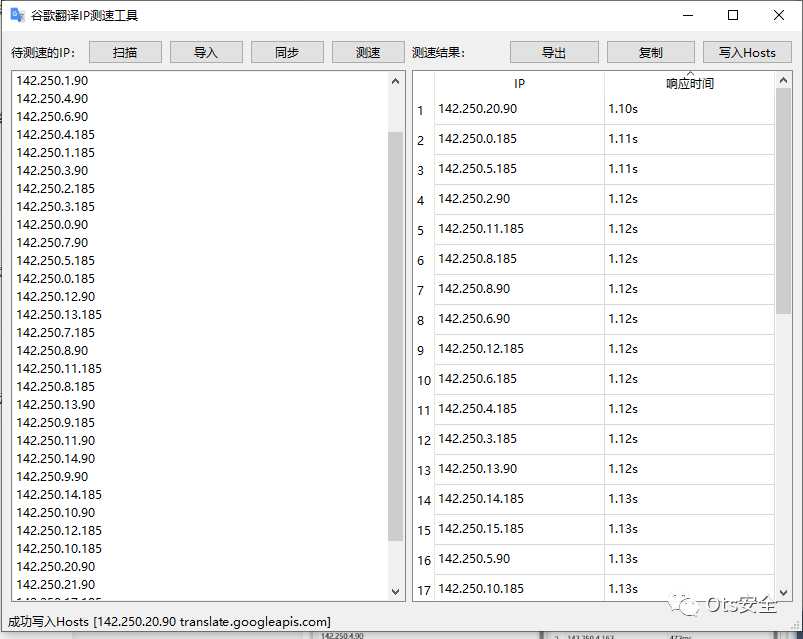Select result cell 142.250.11.185 in row 5
This screenshot has width=803, height=639.
[519, 229]
